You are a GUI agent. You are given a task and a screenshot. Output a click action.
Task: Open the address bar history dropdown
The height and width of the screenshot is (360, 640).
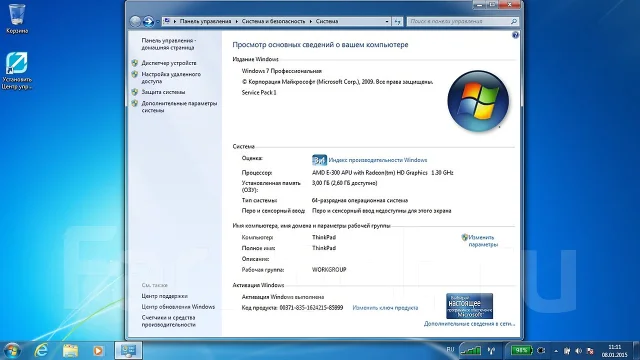[387, 21]
